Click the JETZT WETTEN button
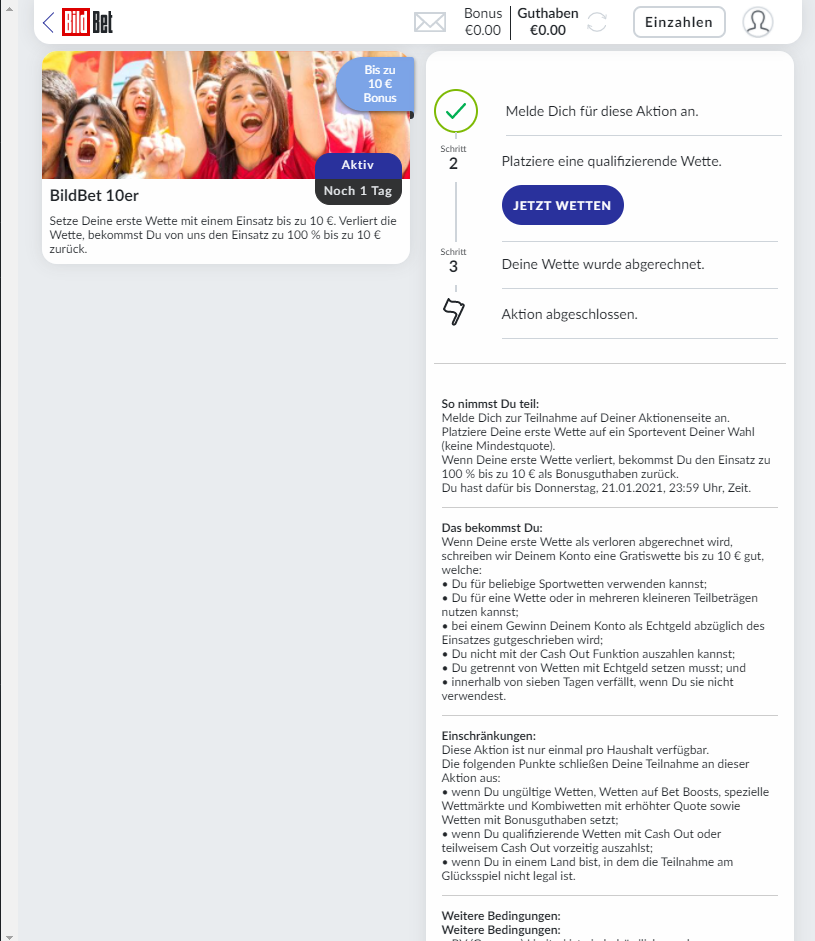 [562, 205]
